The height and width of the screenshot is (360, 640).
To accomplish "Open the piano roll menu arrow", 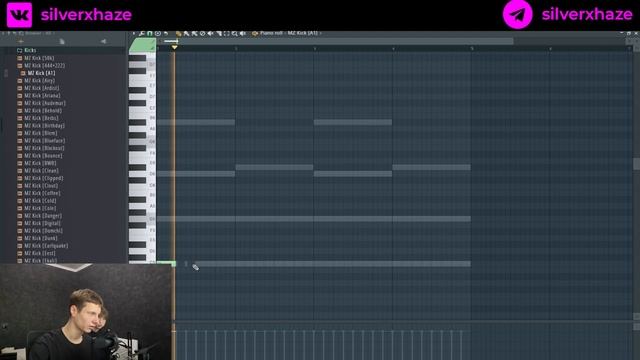I will click(133, 33).
